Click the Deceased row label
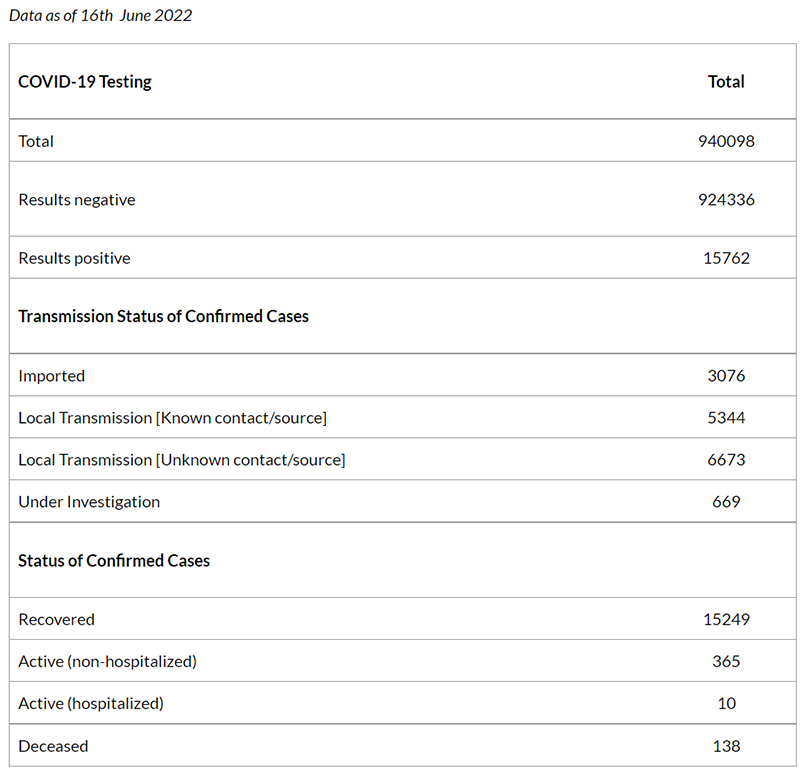The height and width of the screenshot is (770, 800). click(x=53, y=747)
